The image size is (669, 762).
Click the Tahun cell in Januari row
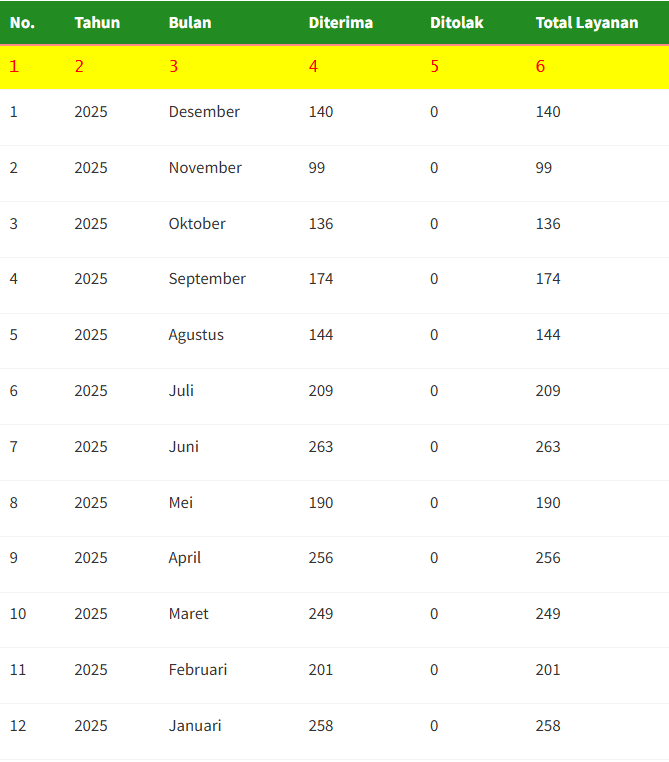pyautogui.click(x=91, y=726)
